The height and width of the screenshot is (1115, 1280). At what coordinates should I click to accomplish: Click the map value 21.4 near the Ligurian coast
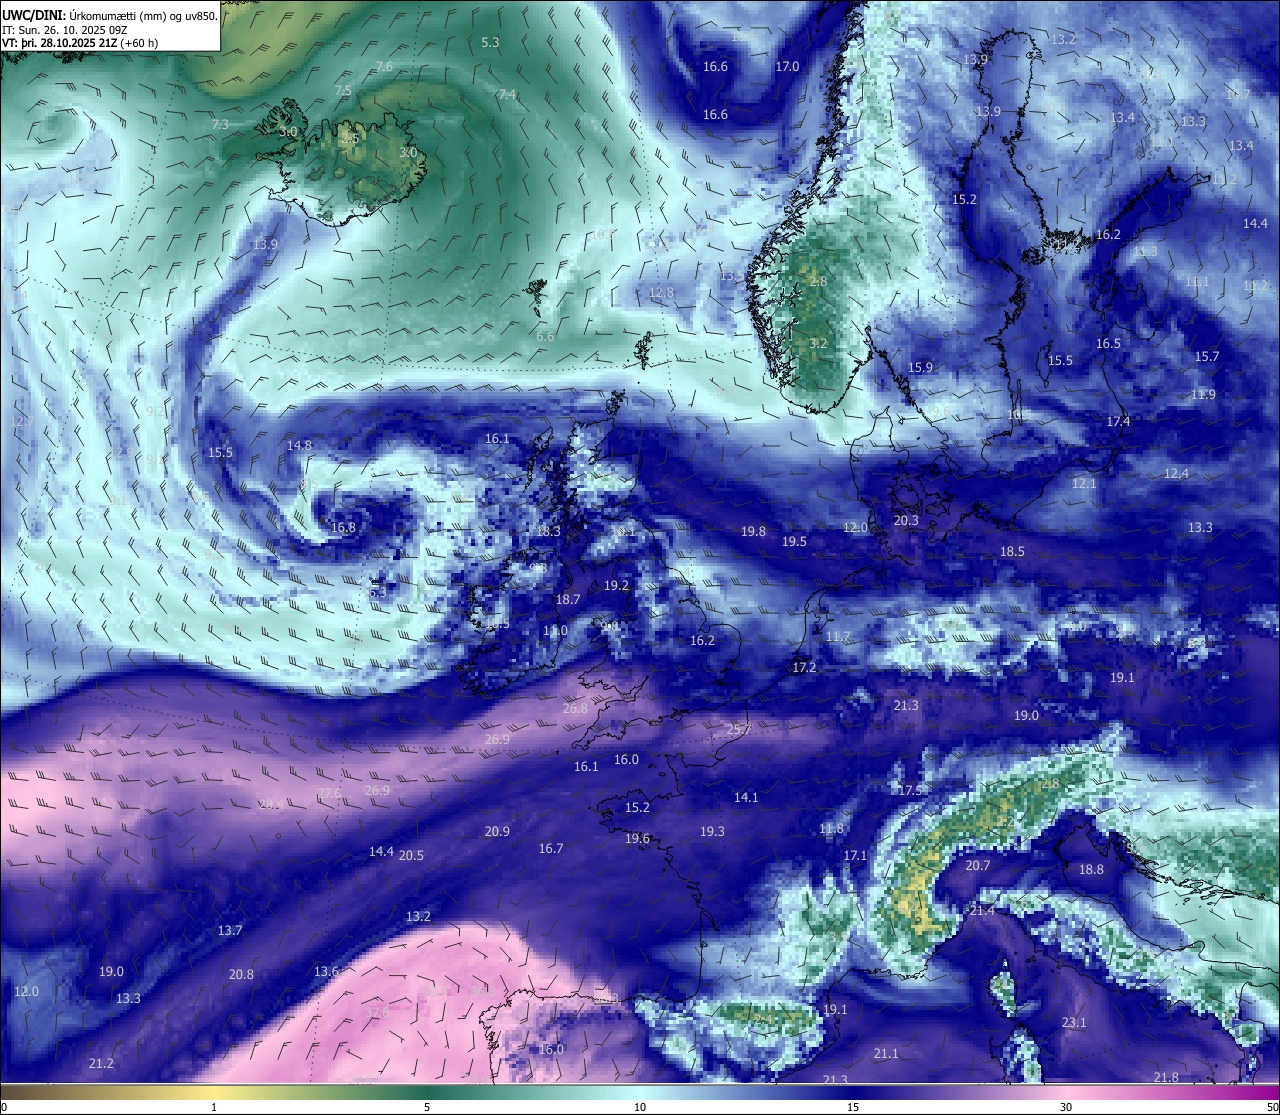pos(982,910)
